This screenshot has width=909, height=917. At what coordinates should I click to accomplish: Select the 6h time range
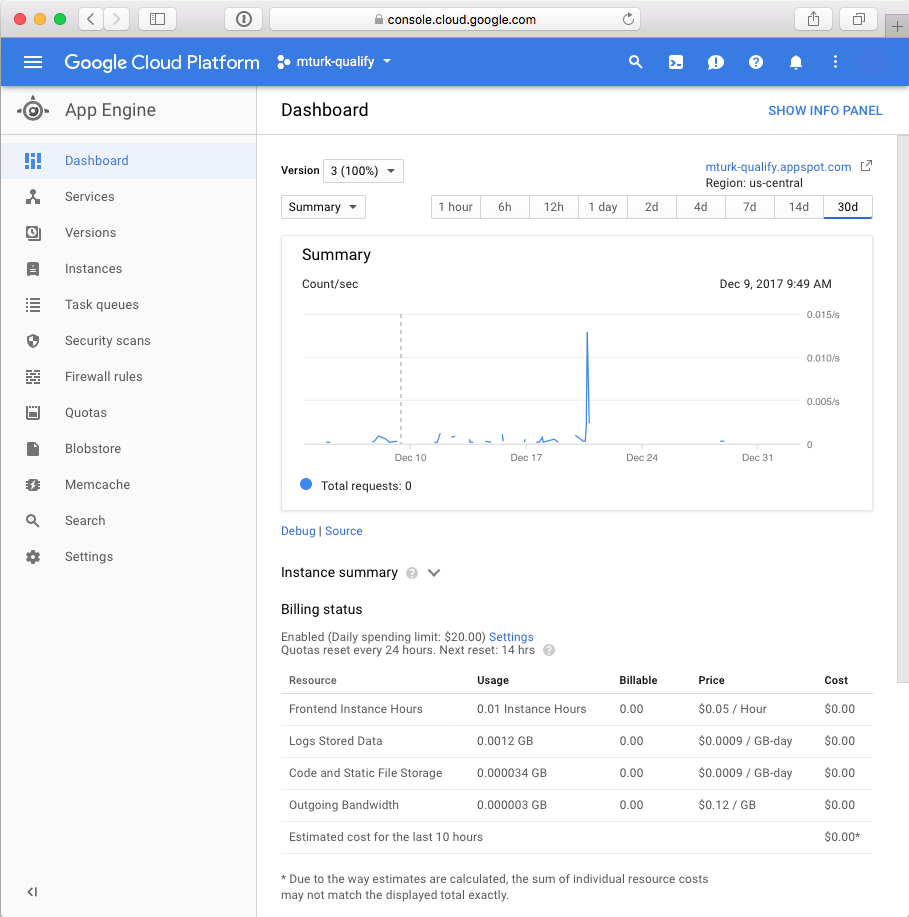click(x=505, y=207)
